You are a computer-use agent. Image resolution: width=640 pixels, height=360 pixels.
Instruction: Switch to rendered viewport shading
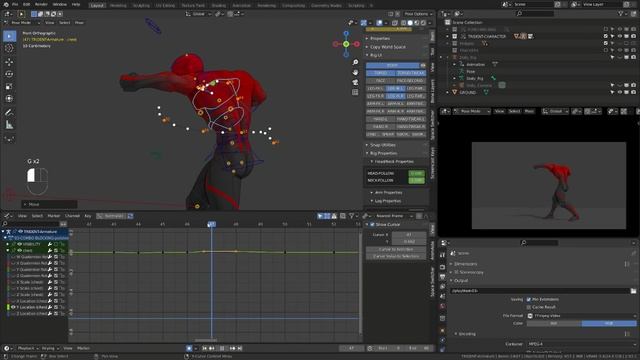[x=423, y=23]
